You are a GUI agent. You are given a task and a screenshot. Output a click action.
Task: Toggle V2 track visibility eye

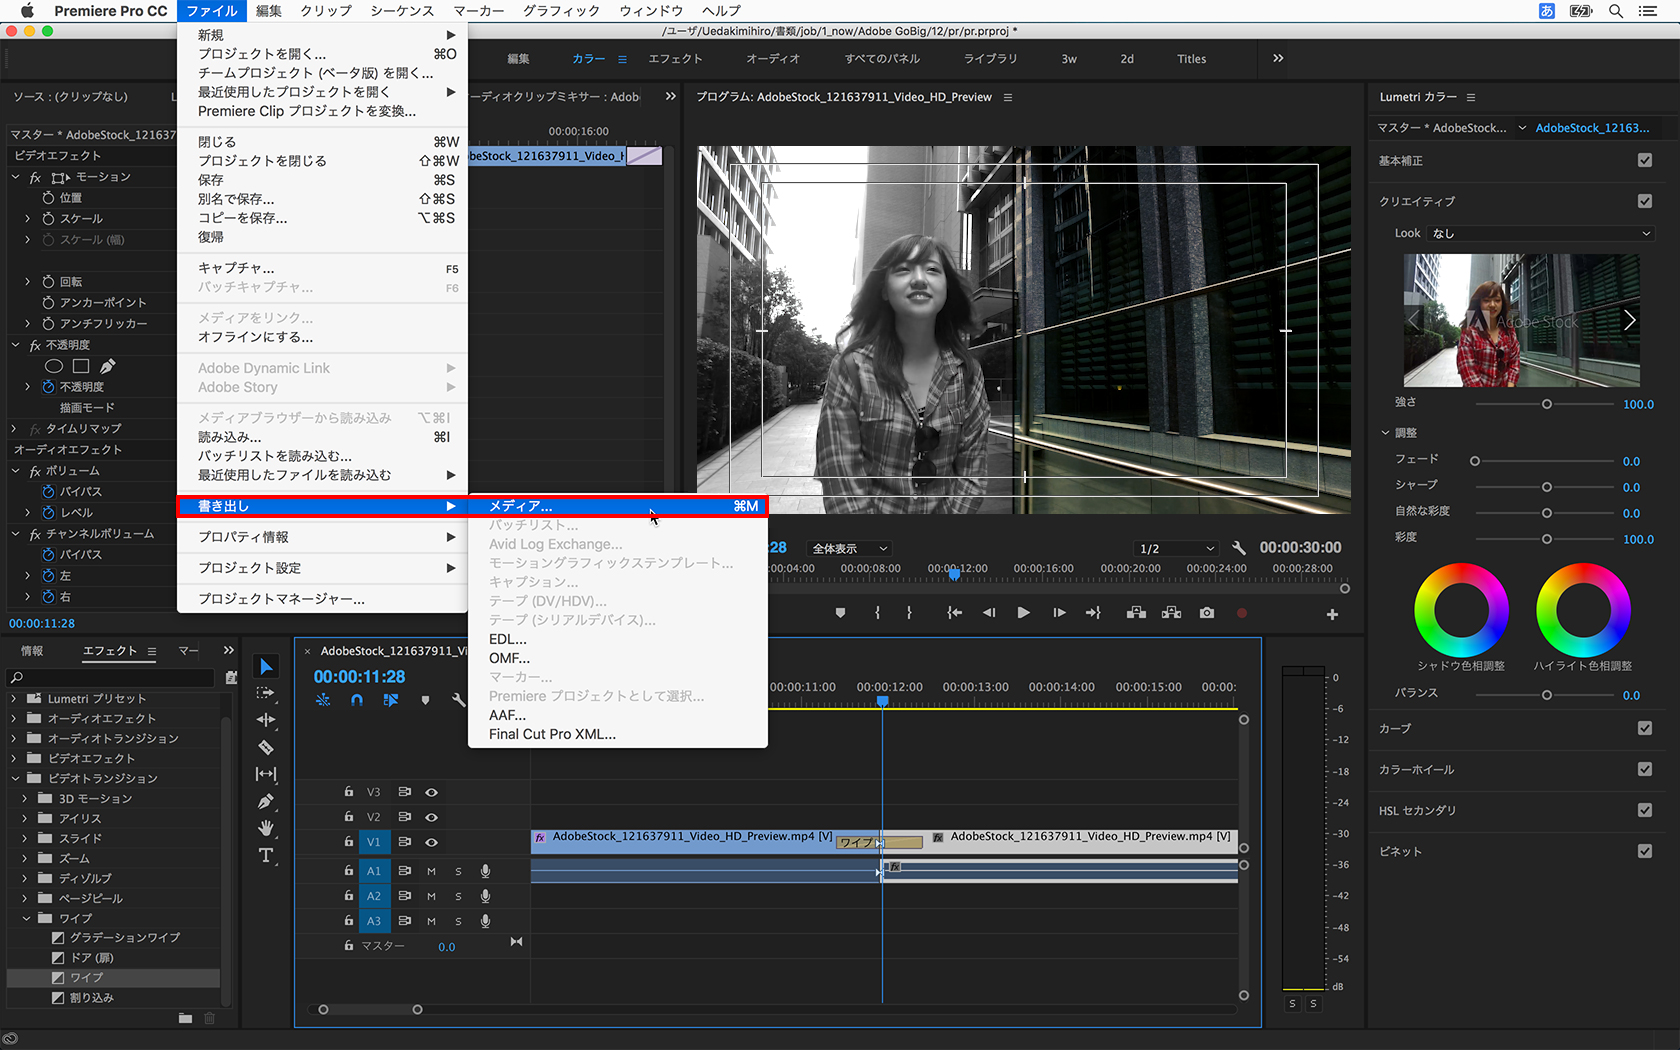pos(432,817)
